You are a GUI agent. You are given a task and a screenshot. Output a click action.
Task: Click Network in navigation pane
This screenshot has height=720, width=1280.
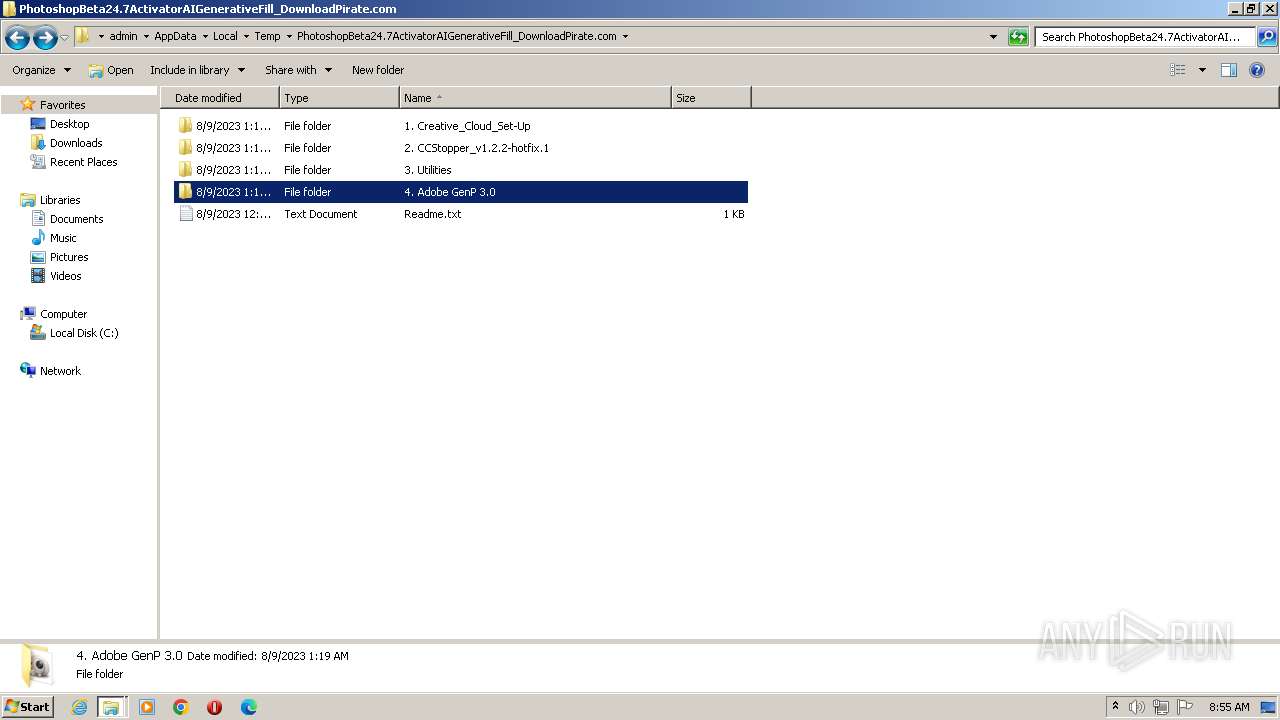[x=60, y=371]
